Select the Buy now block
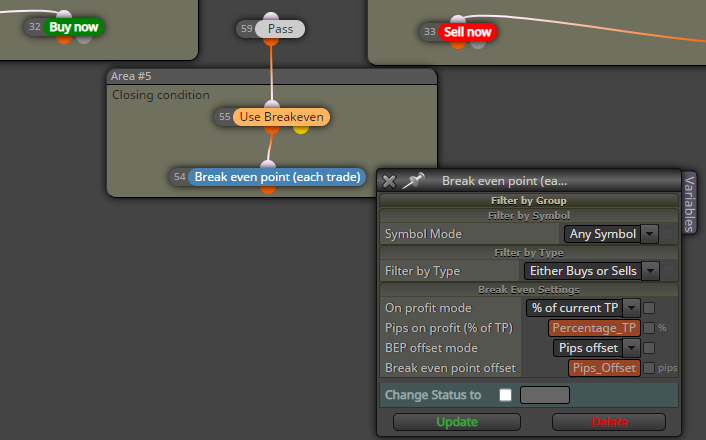The image size is (706, 440). (x=74, y=27)
